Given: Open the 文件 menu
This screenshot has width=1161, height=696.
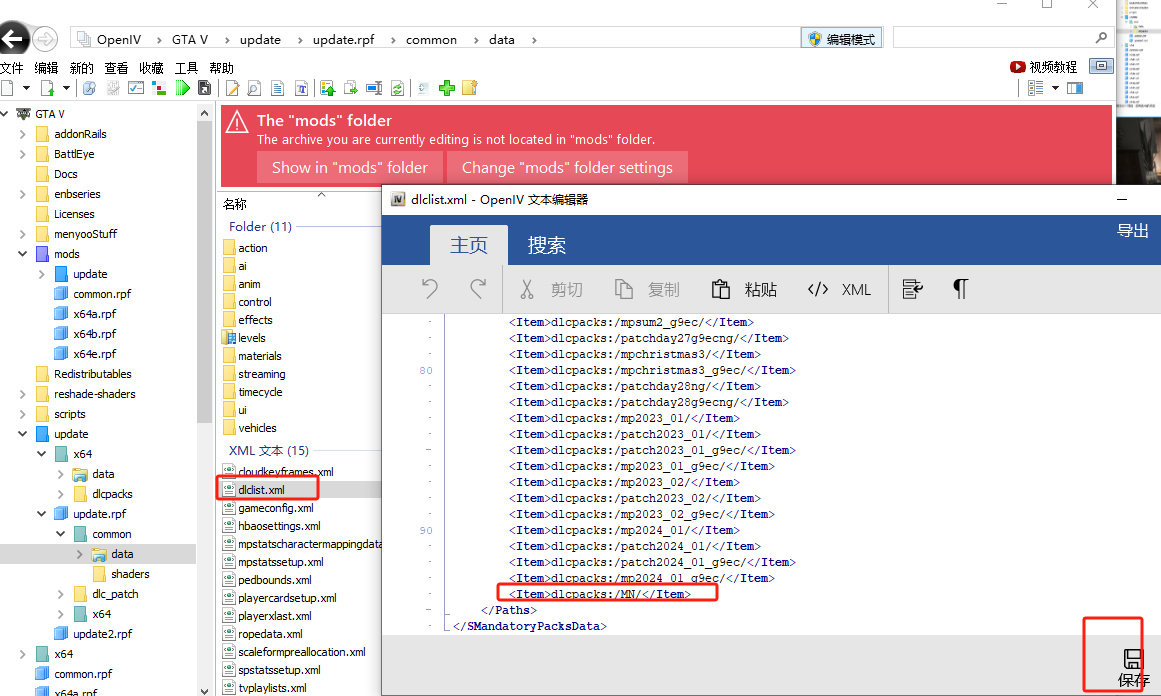Looking at the screenshot, I should click(12, 68).
